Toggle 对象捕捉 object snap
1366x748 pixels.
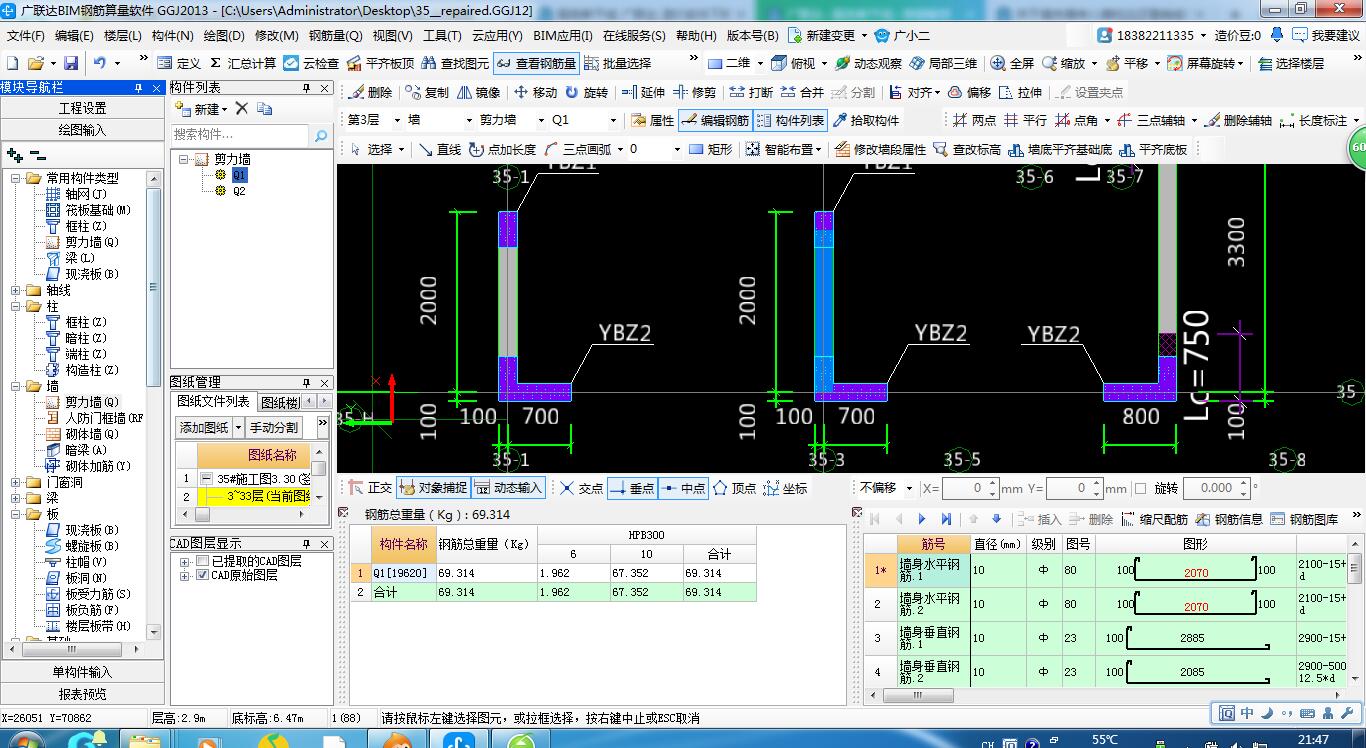(x=432, y=488)
